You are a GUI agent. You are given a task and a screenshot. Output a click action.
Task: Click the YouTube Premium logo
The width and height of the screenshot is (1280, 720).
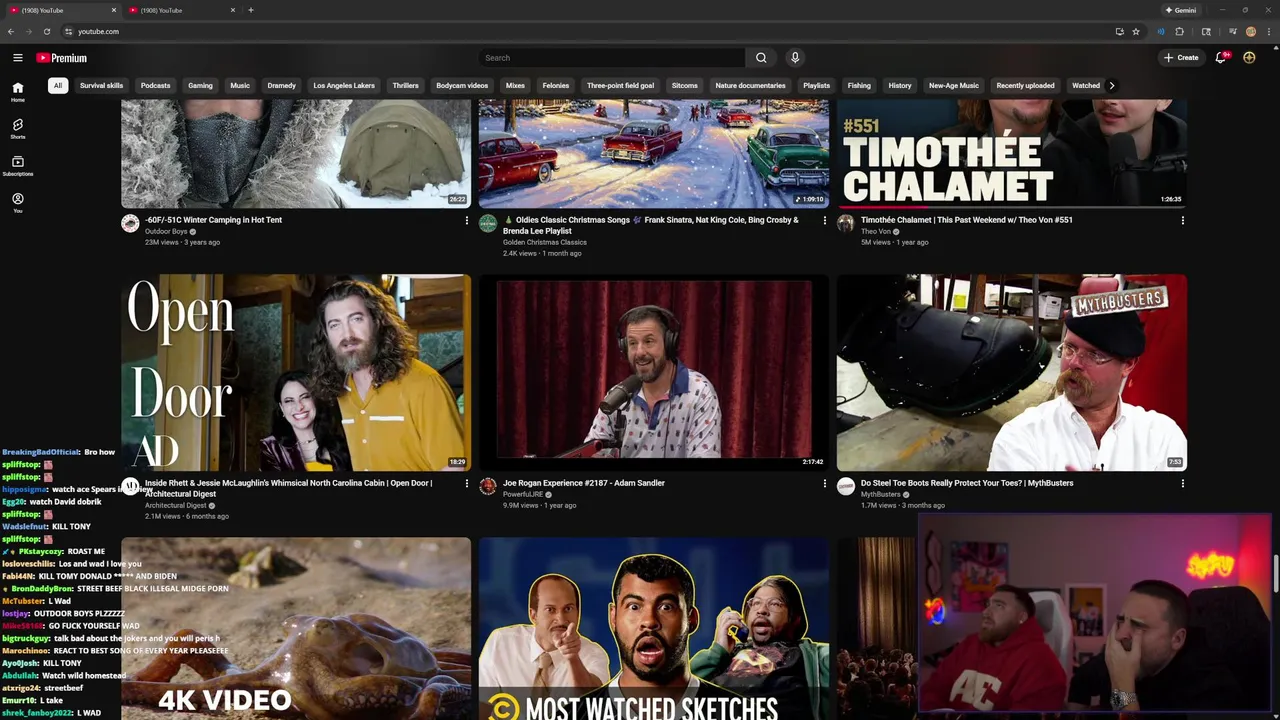coord(62,58)
